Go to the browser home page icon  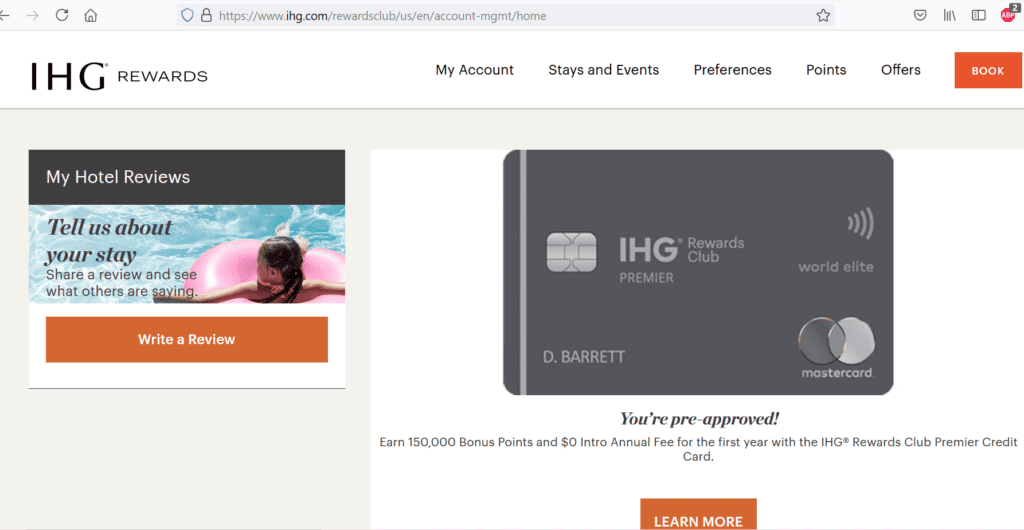91,16
